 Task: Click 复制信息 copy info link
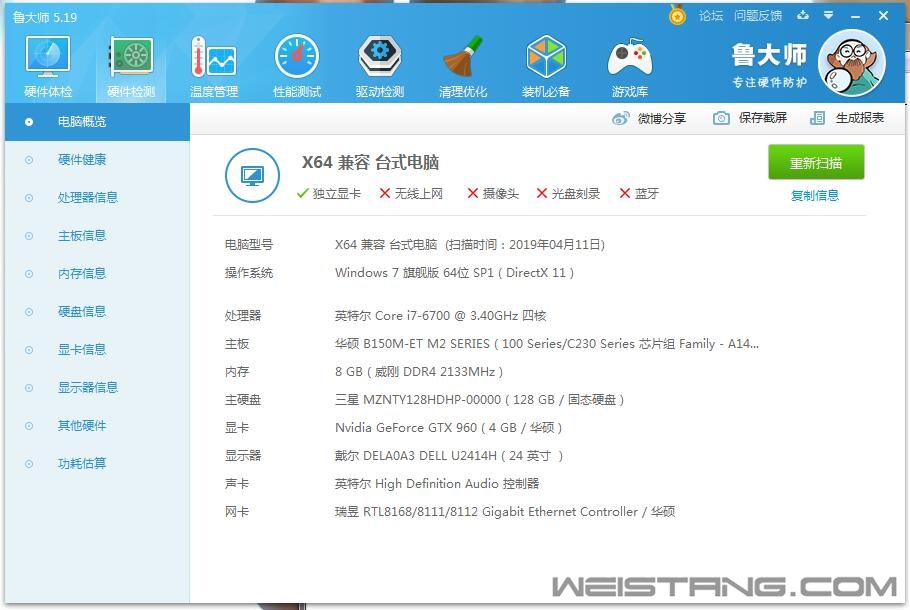point(815,196)
